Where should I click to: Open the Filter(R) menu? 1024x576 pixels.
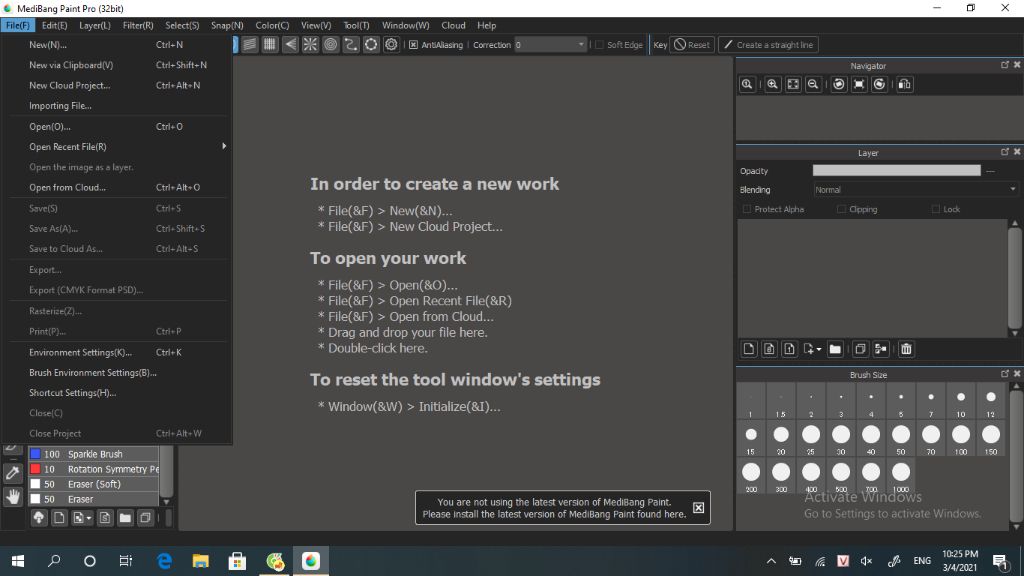(x=138, y=25)
